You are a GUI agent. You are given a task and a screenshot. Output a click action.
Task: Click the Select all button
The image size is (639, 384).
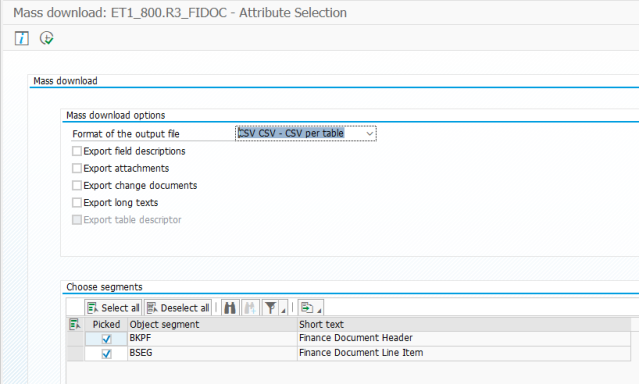(x=113, y=308)
